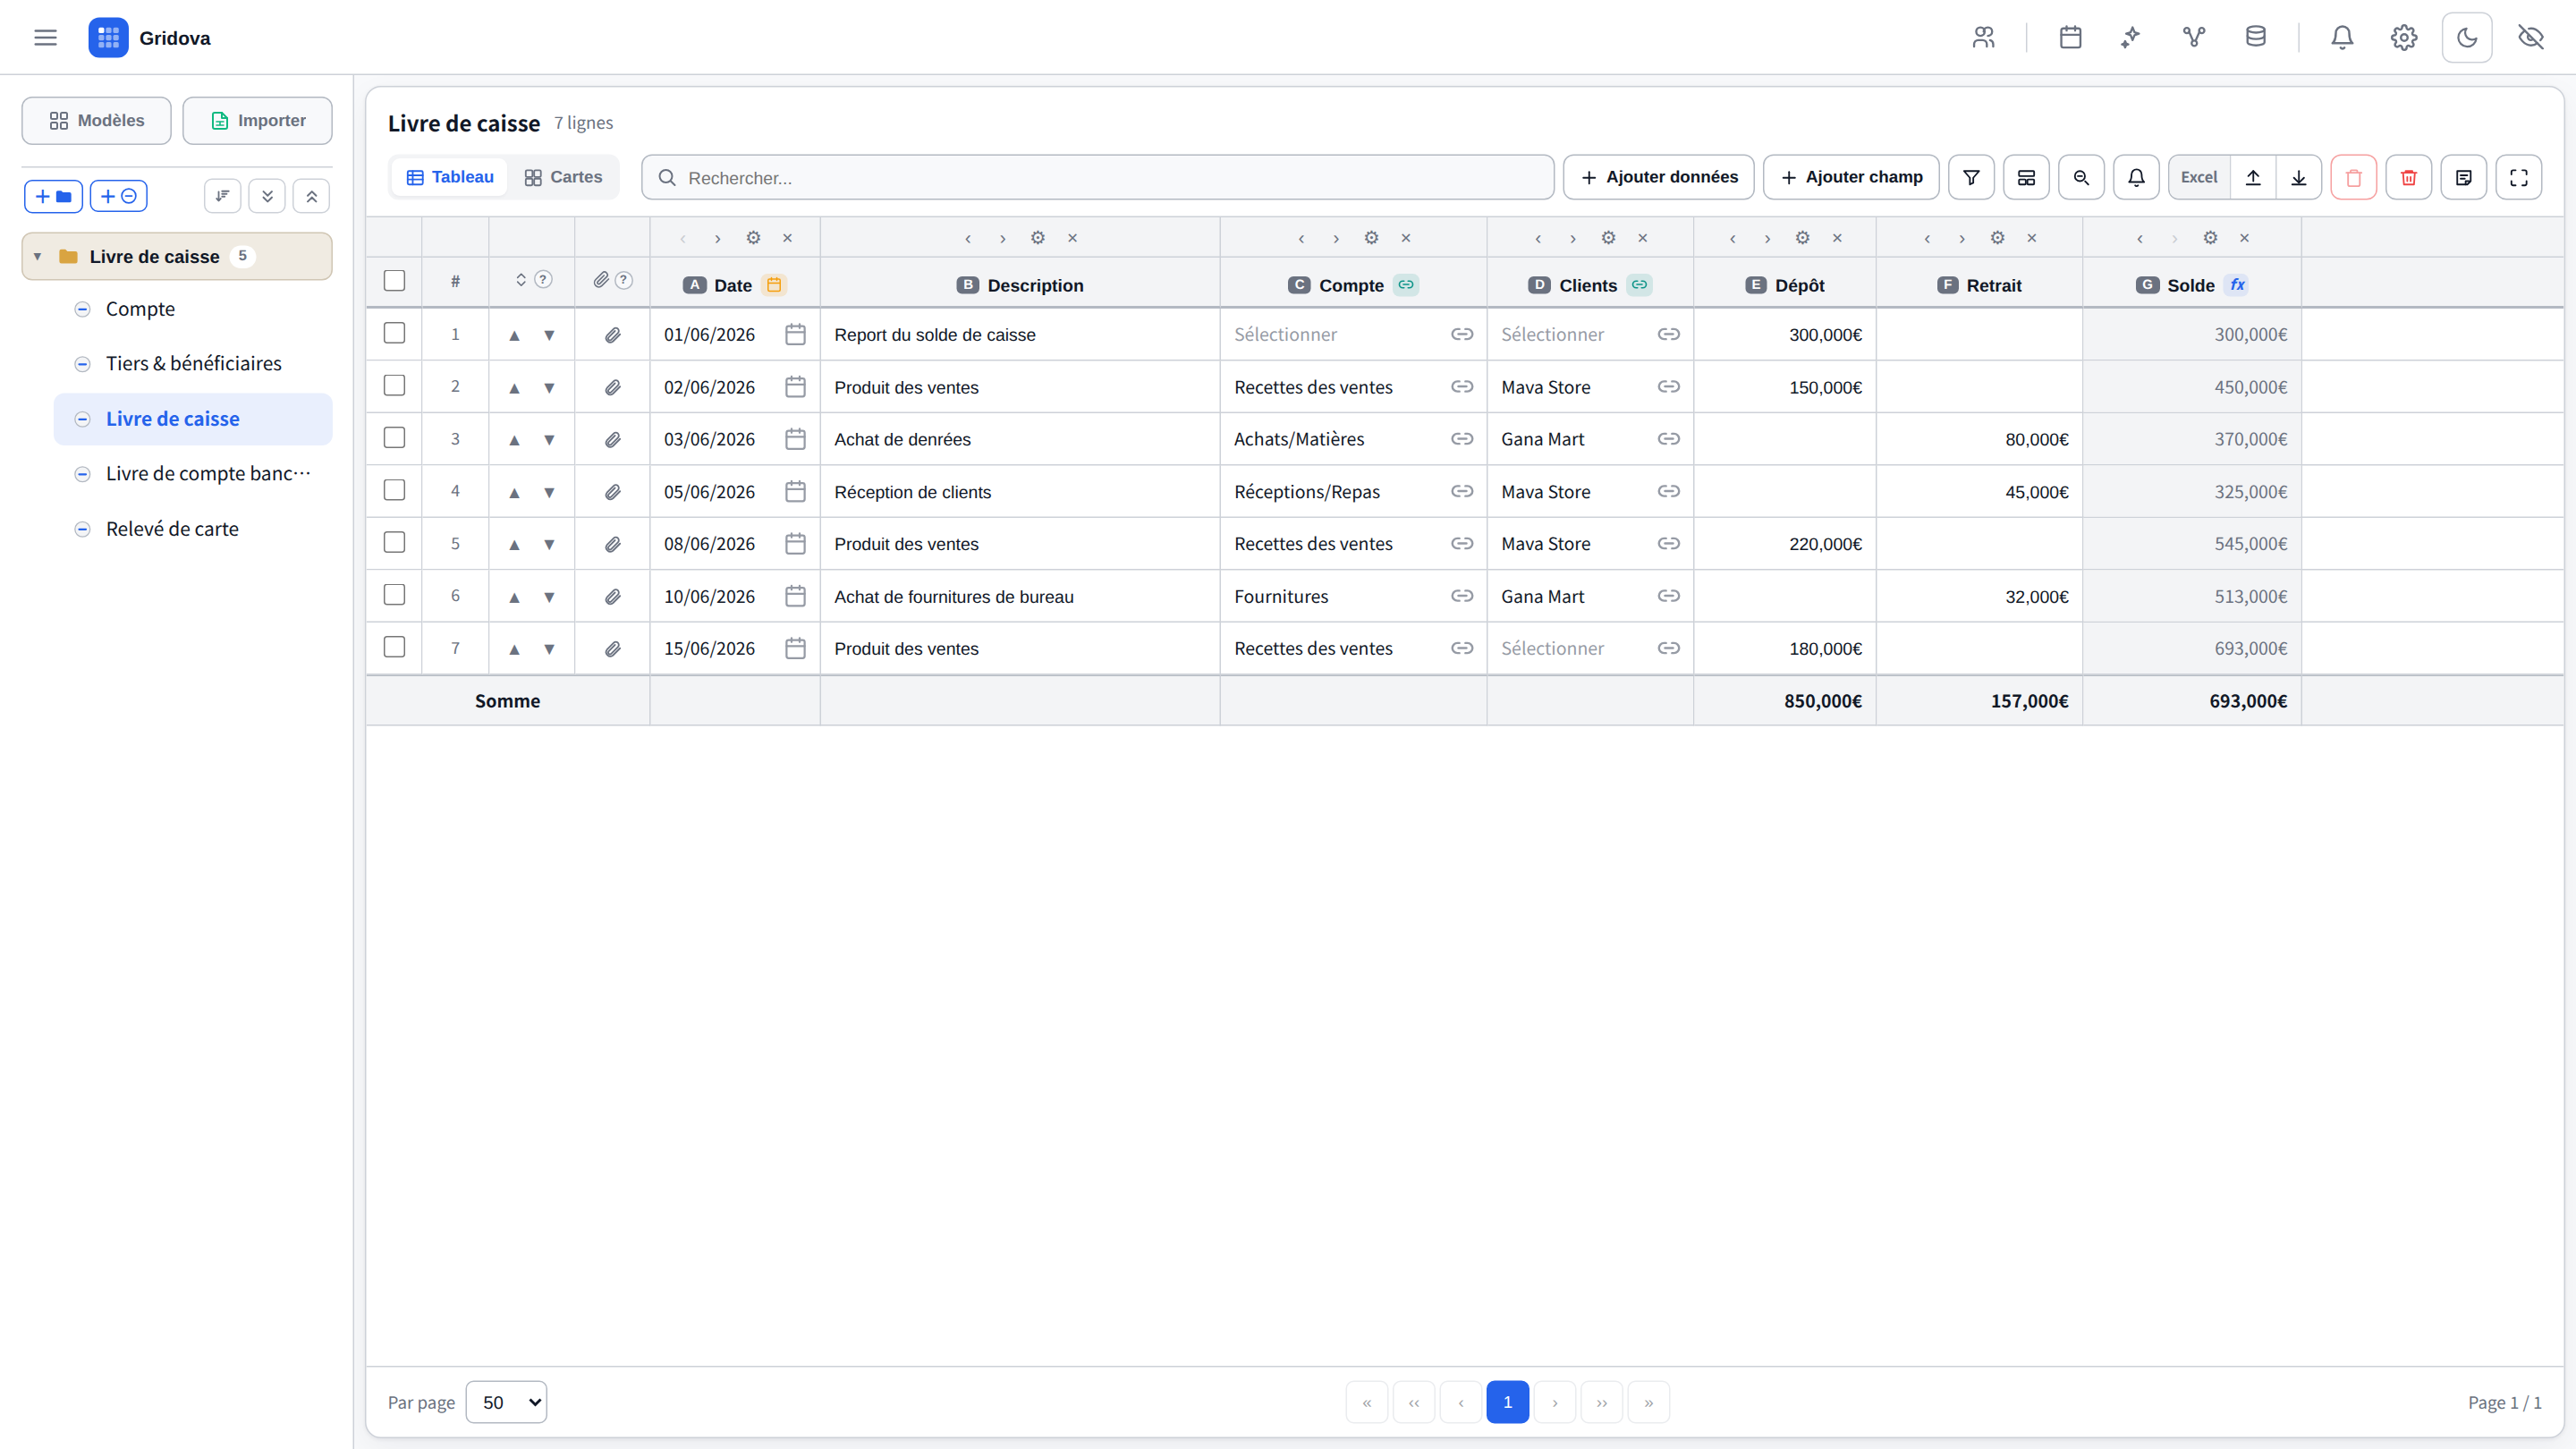The image size is (2576, 1449).
Task: Open Compte selector in row 1
Action: click(x=1353, y=335)
